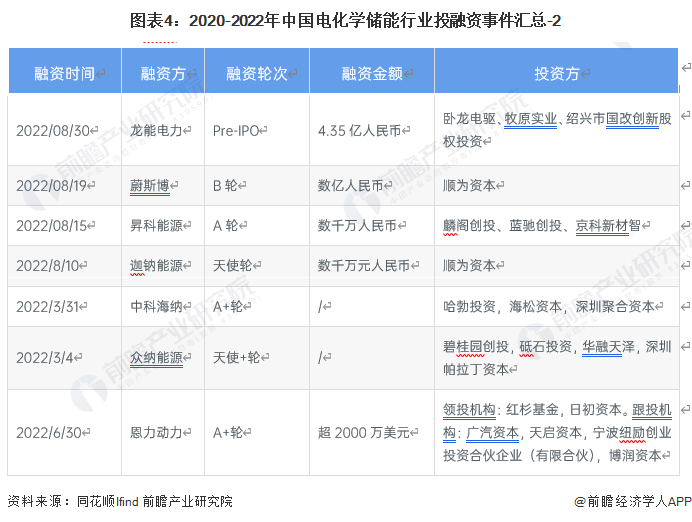
Task: Click investor text starting with 碧桂园创投
Action: (x=557, y=358)
